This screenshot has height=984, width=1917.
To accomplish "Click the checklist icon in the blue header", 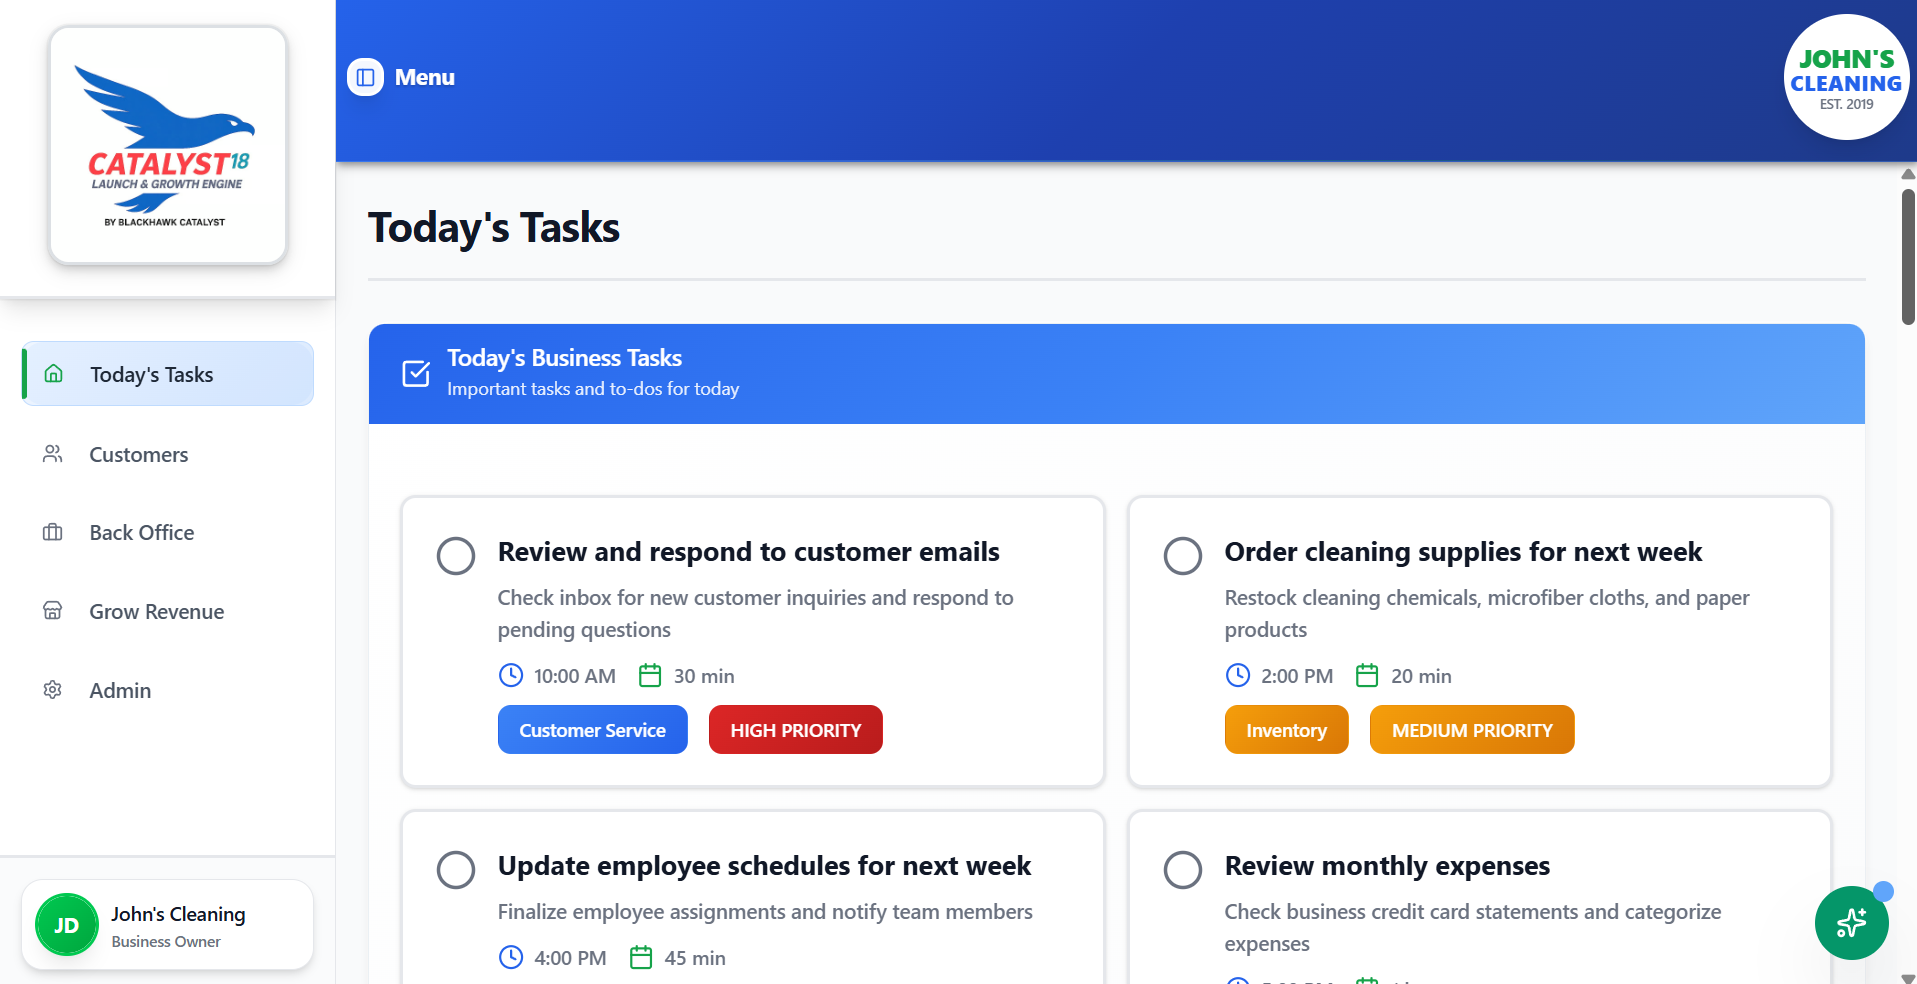I will click(415, 373).
